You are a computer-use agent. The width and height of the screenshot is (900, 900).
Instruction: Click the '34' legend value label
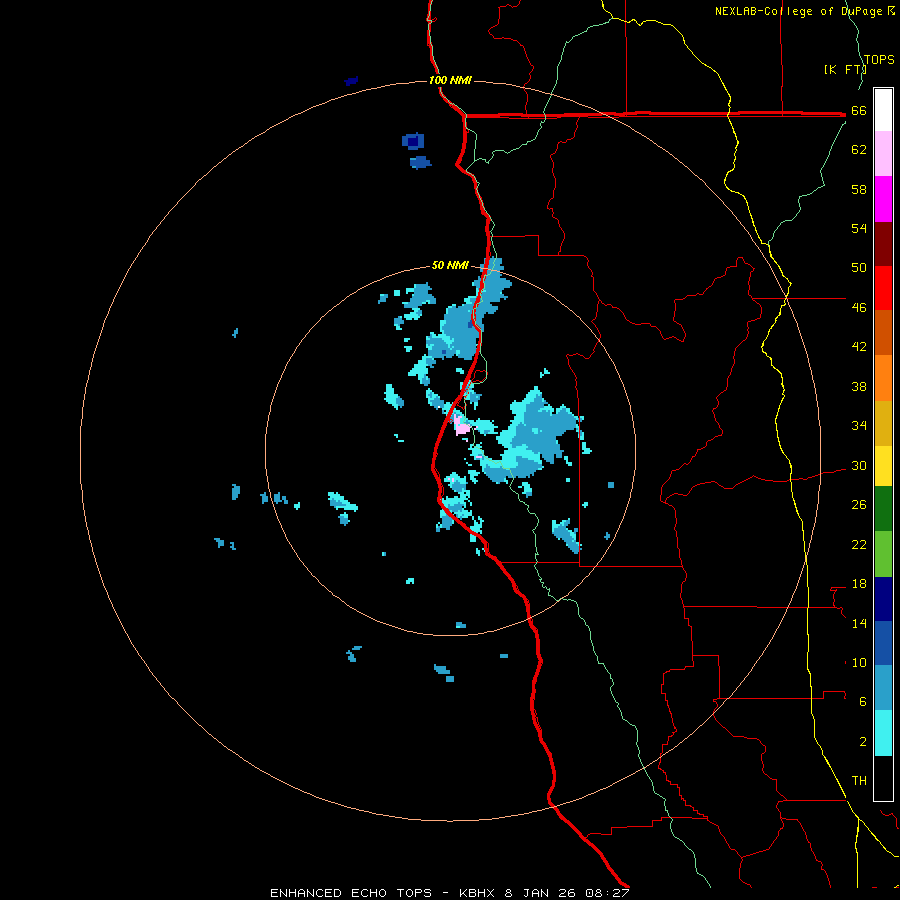[859, 426]
